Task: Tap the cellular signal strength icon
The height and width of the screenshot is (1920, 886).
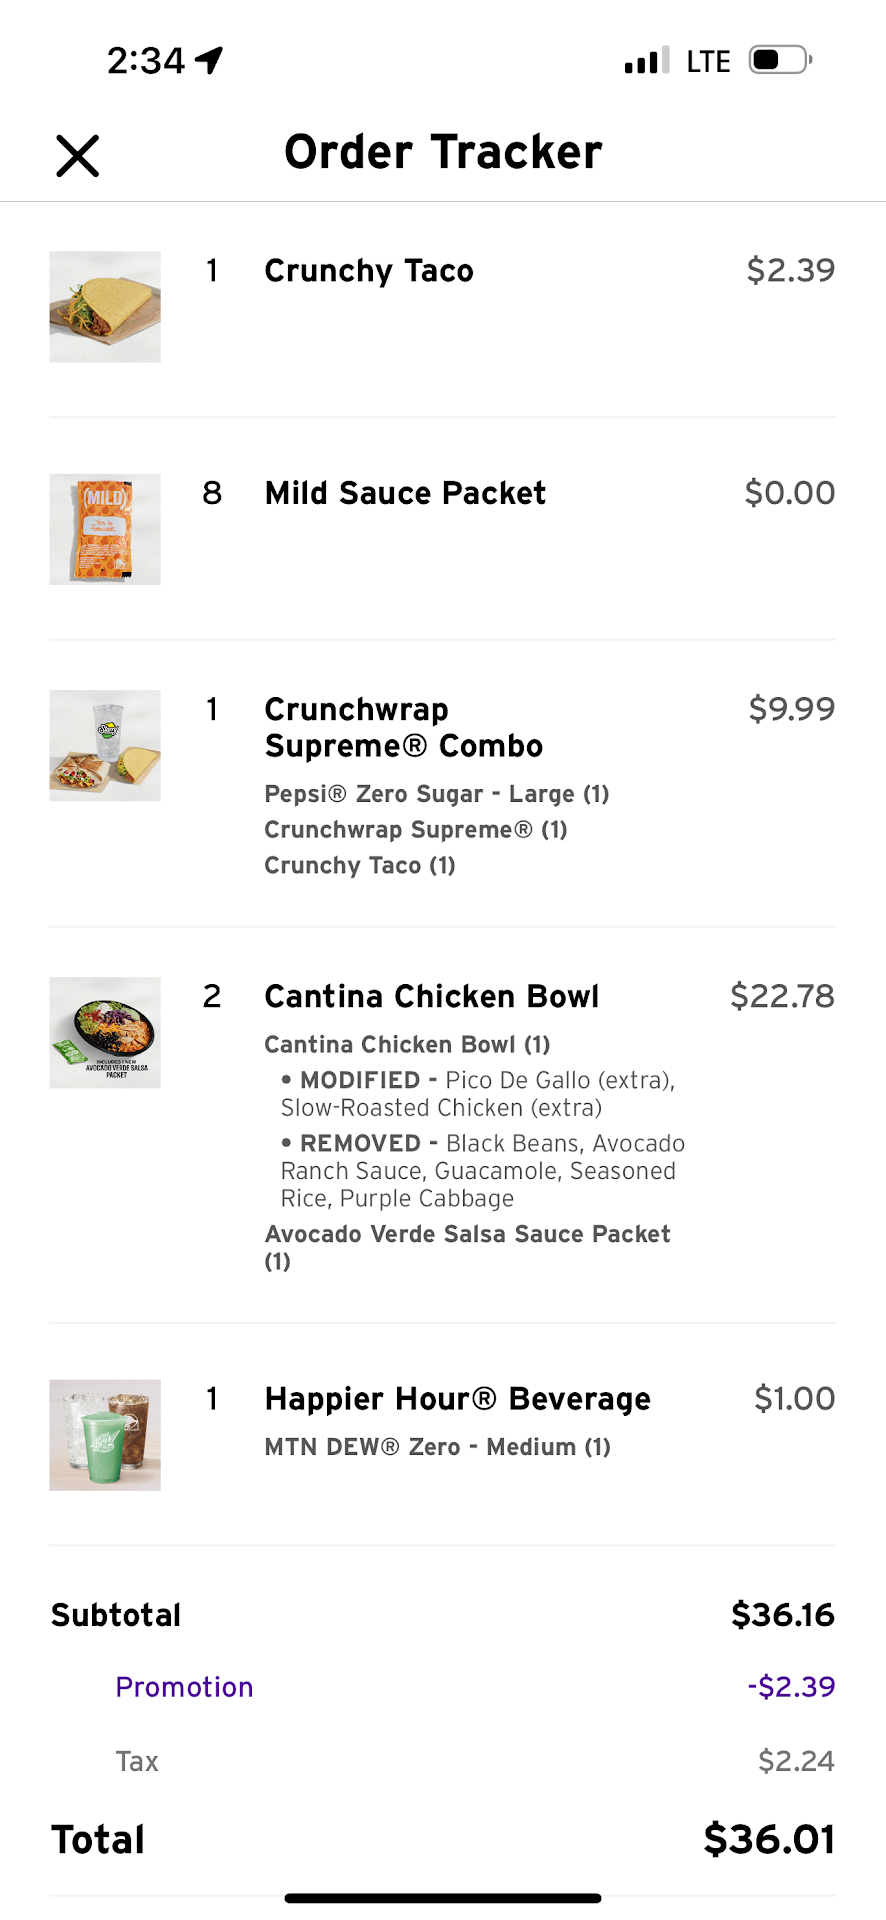Action: [x=646, y=61]
